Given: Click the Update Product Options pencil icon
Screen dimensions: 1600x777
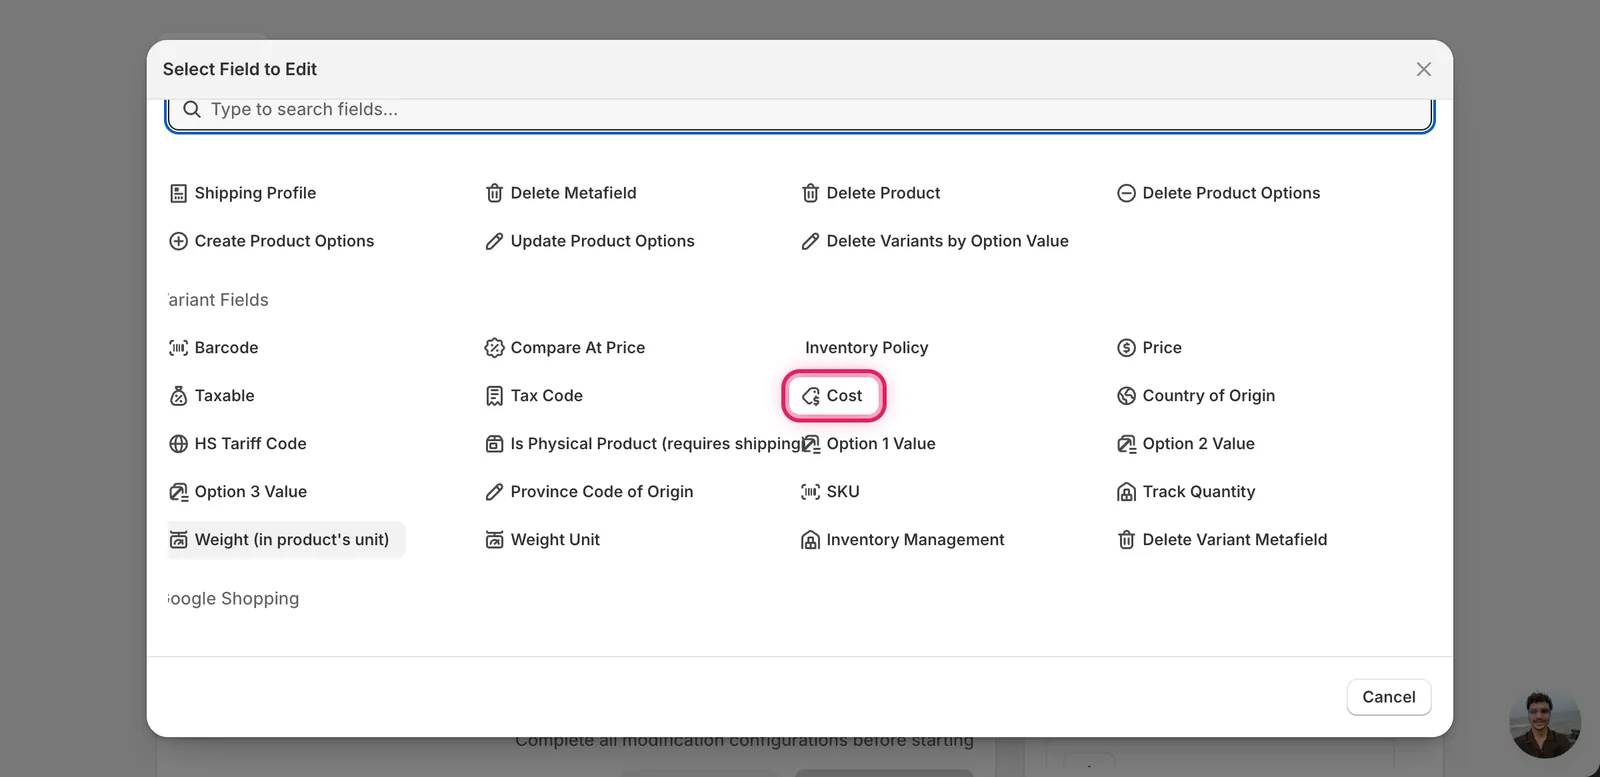Looking at the screenshot, I should pos(494,241).
